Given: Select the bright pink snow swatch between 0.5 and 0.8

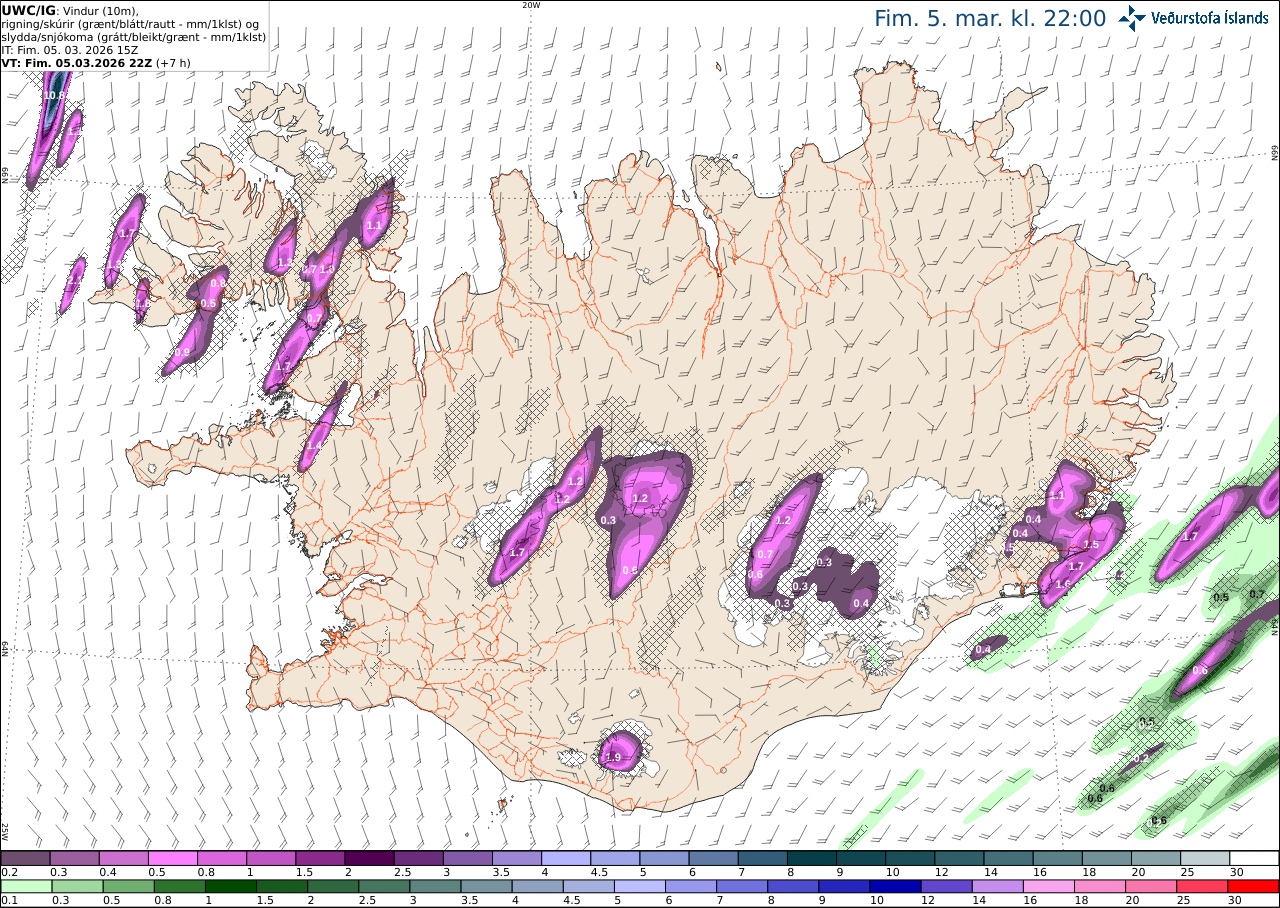Looking at the screenshot, I should [x=172, y=858].
